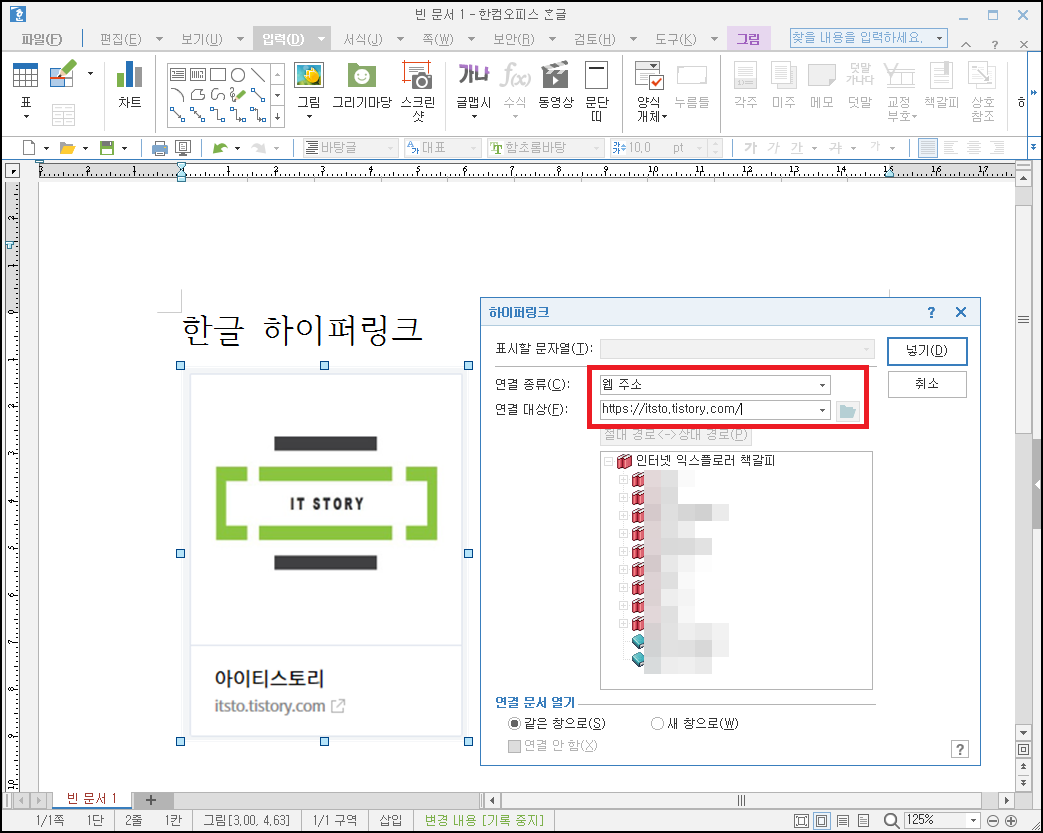The width and height of the screenshot is (1043, 833).
Task: Zoom in with the plus icon
Action: (1011, 820)
